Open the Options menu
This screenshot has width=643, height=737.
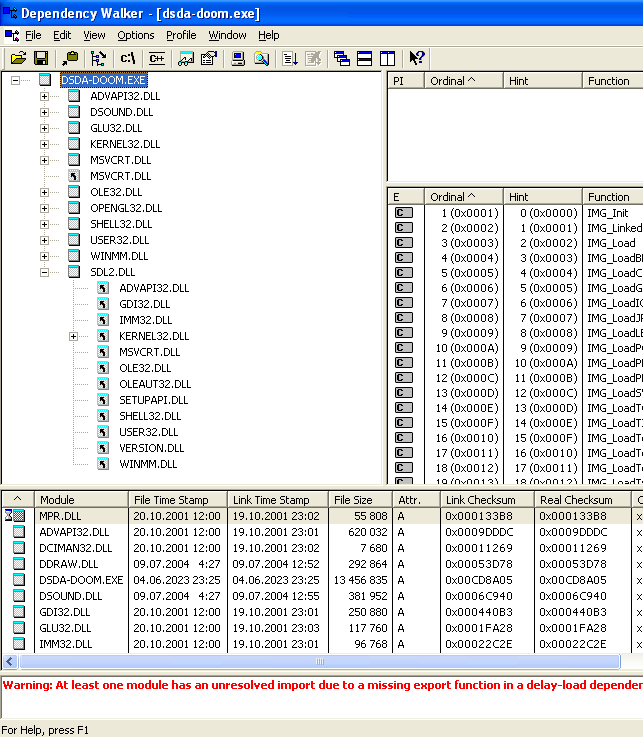136,35
